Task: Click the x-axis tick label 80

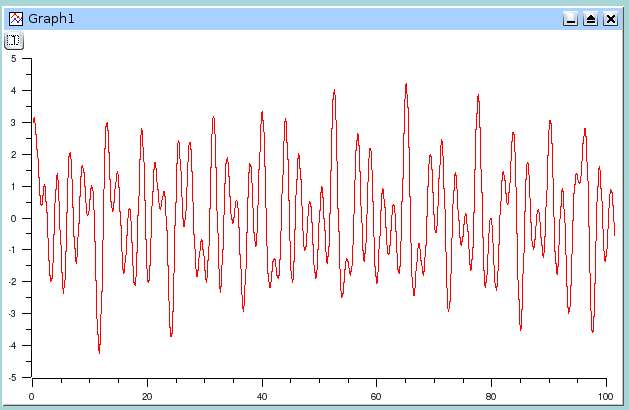Action: [x=492, y=395]
